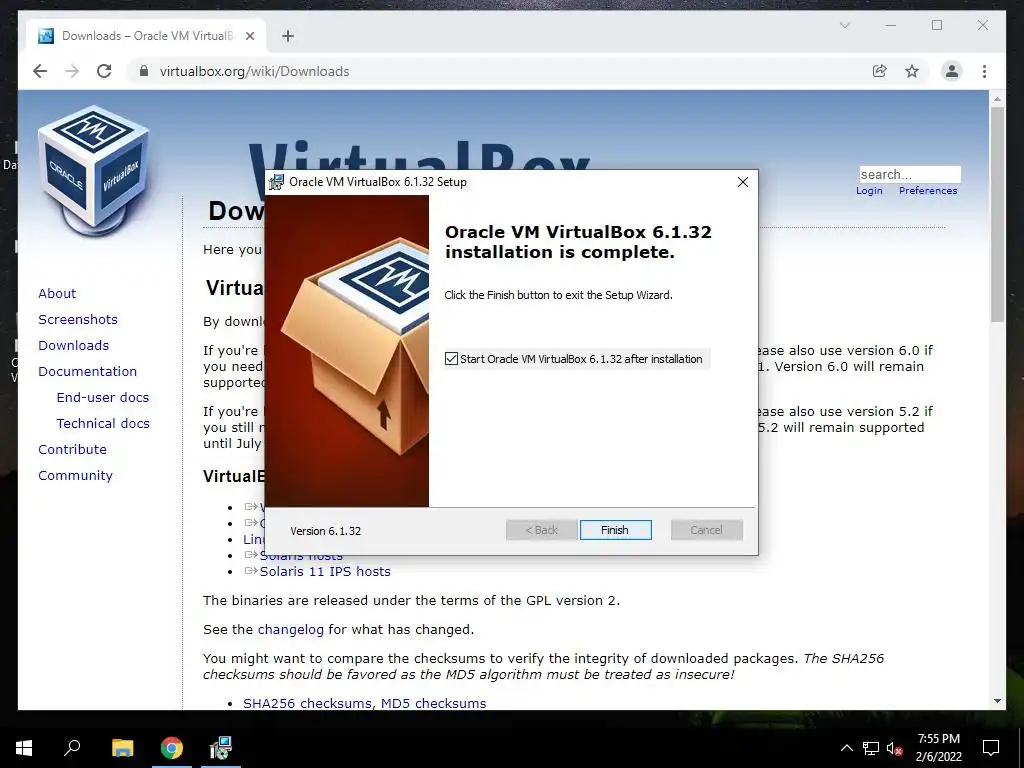Go back in Chrome browser

(40, 71)
